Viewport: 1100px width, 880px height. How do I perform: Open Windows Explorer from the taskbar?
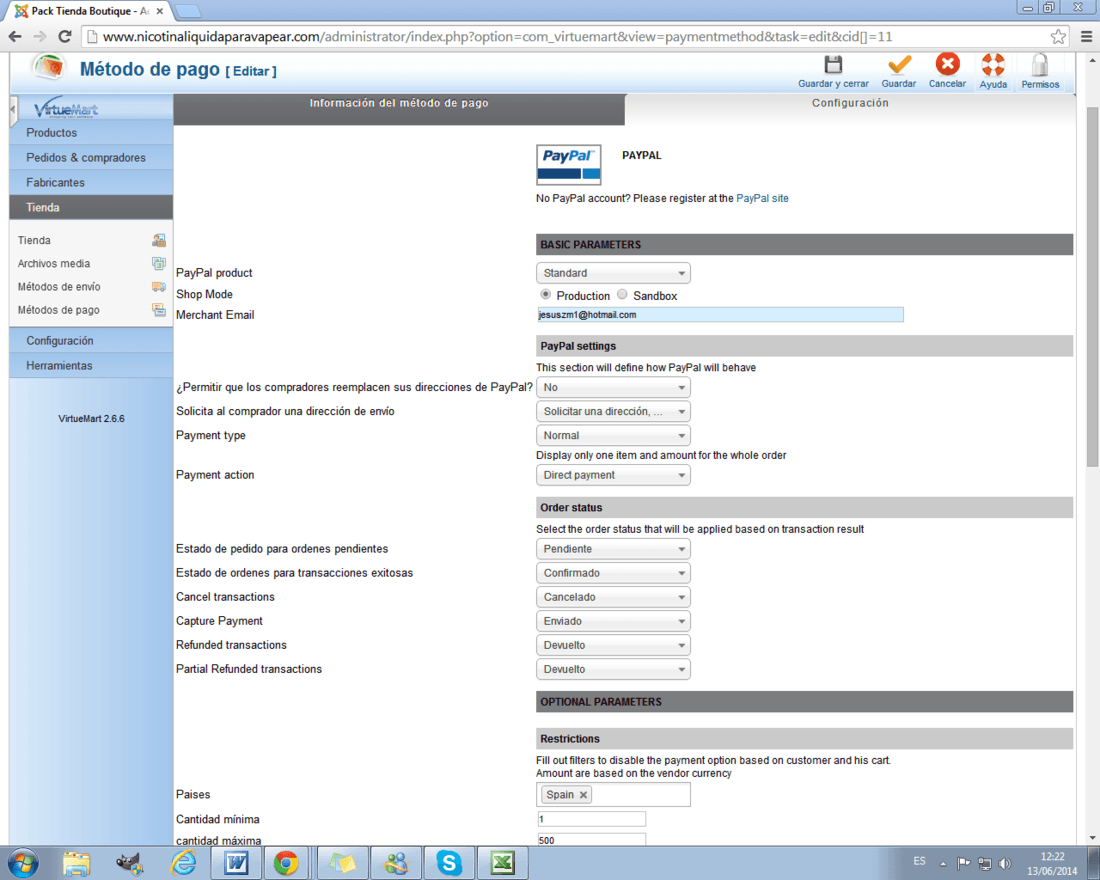[x=76, y=863]
